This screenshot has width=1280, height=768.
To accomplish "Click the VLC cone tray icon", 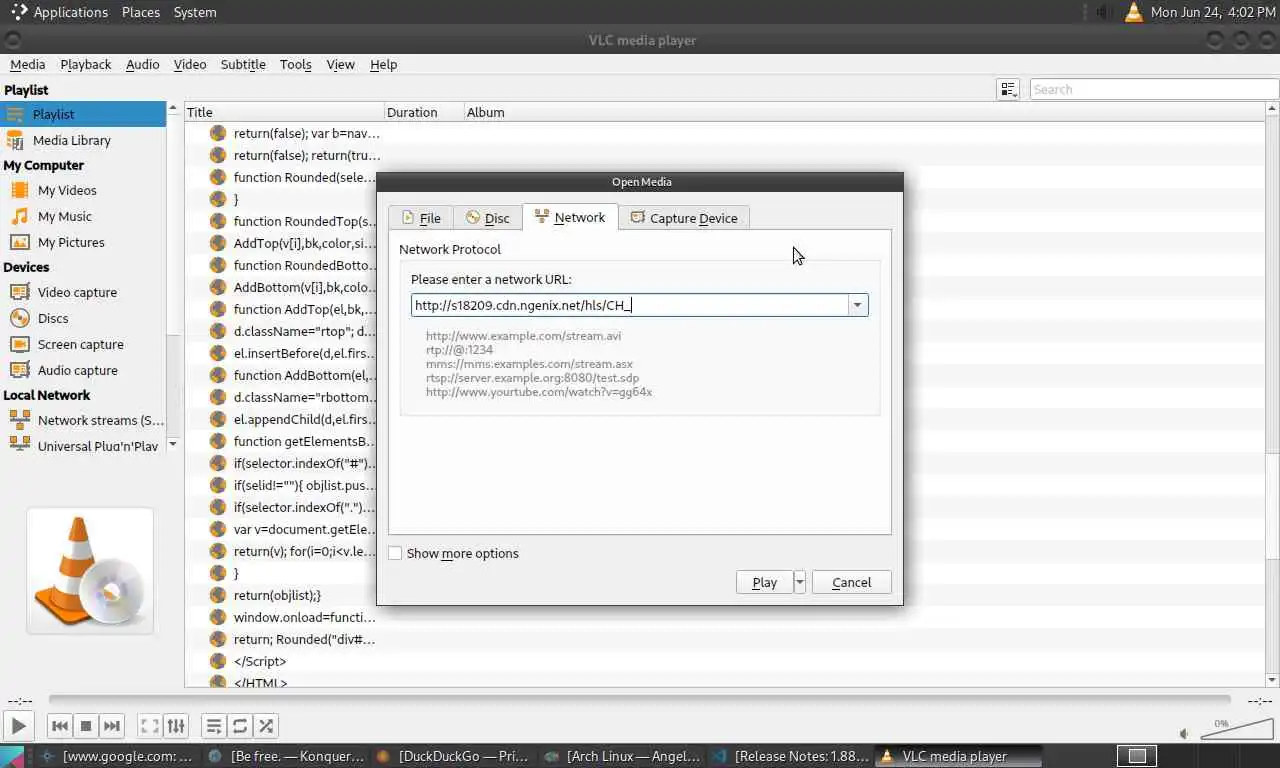I will 1133,12.
